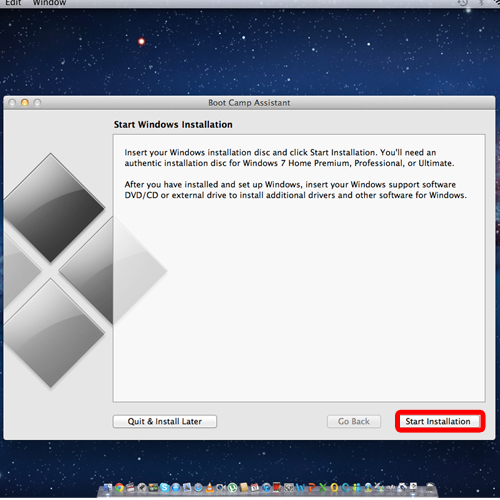The image size is (500, 500).
Task: Click the Bluetooth icon in menu bar
Action: pos(482,3)
